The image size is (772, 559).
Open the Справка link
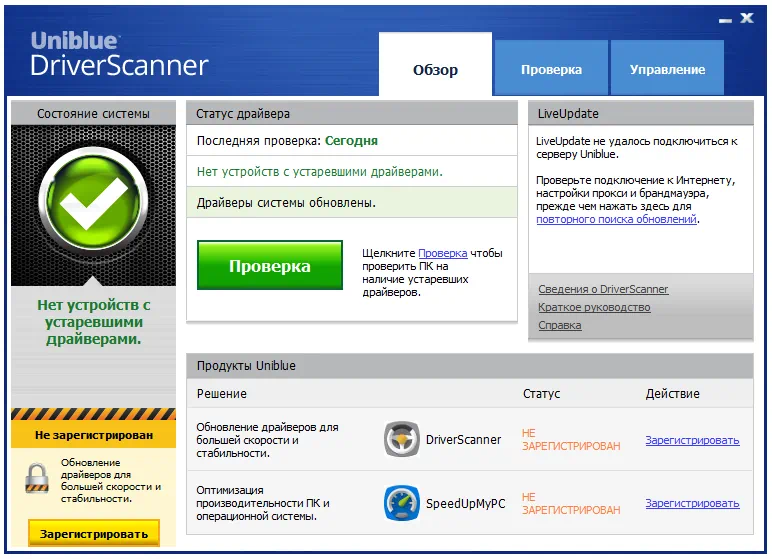(x=560, y=326)
